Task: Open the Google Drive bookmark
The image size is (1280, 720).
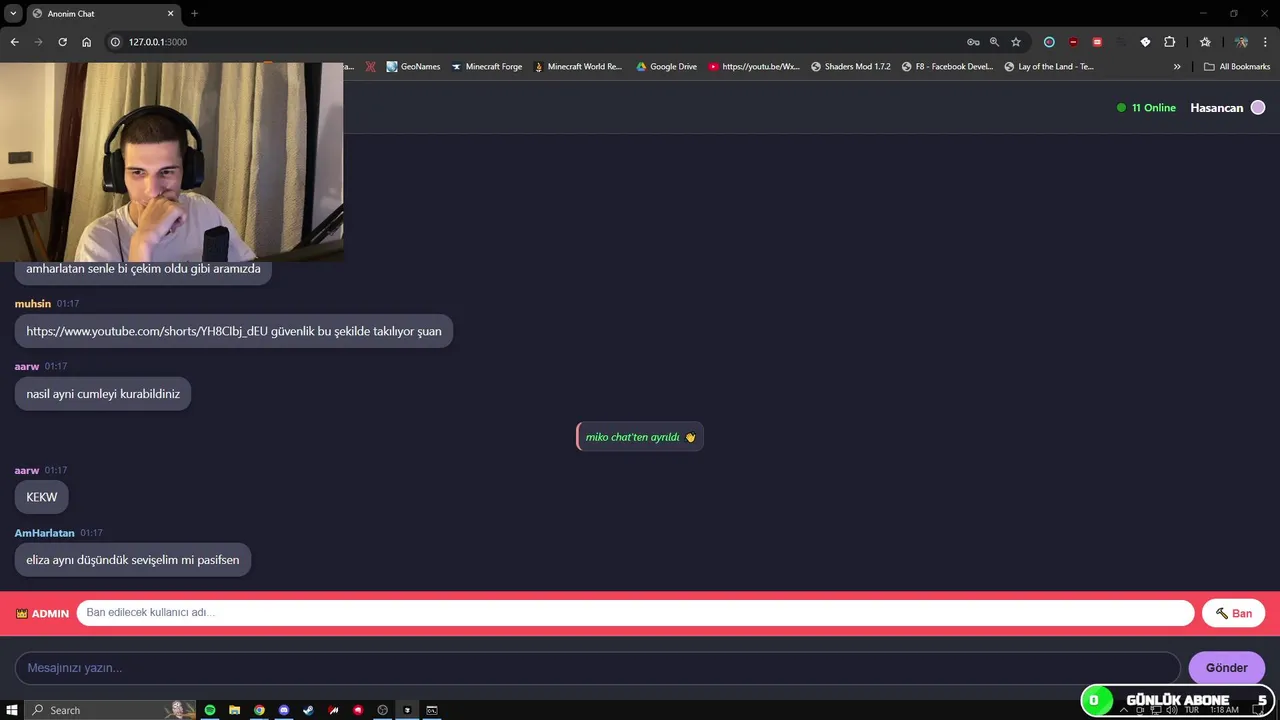Action: click(x=667, y=67)
